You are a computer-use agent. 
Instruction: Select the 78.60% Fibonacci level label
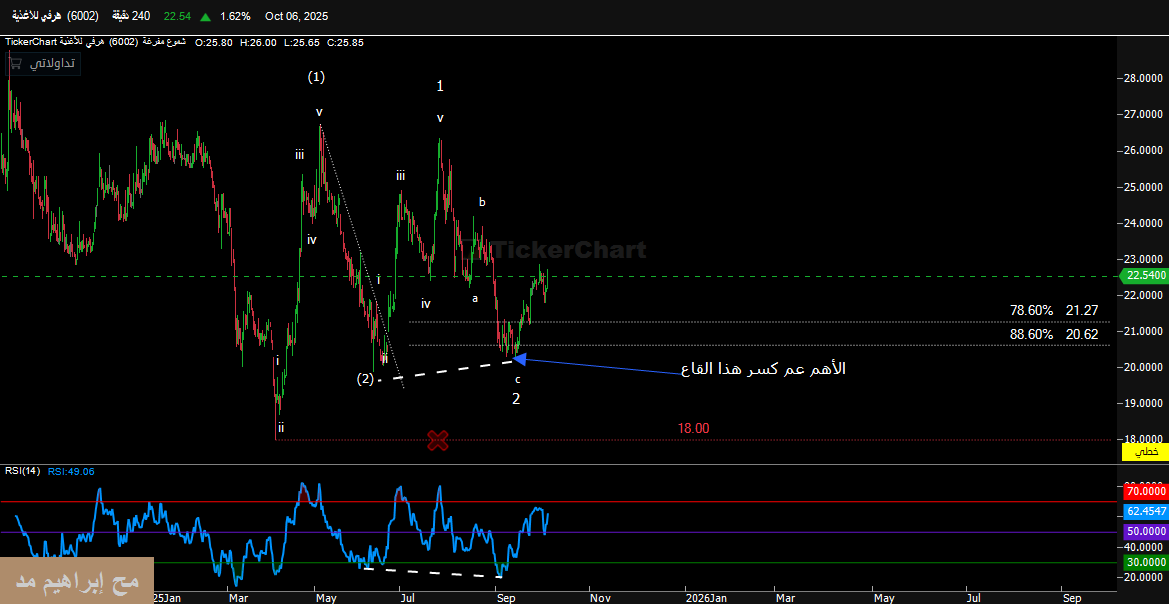pos(1031,311)
